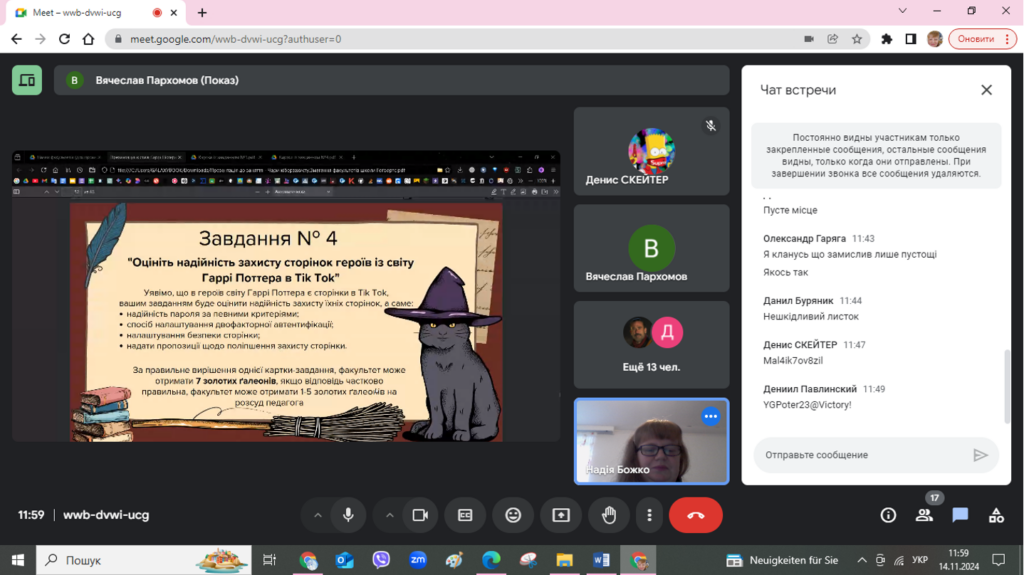Close the Meet browser tab

(174, 12)
